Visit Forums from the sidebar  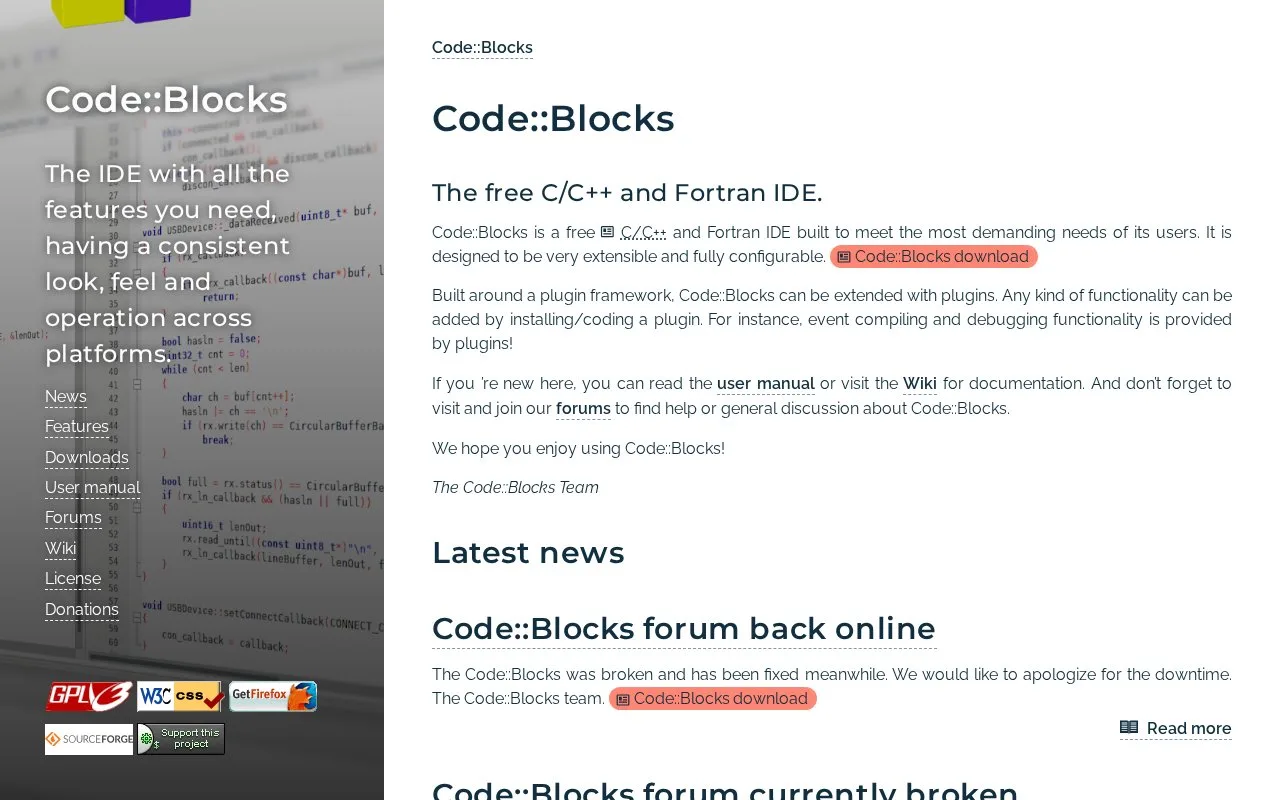(73, 517)
